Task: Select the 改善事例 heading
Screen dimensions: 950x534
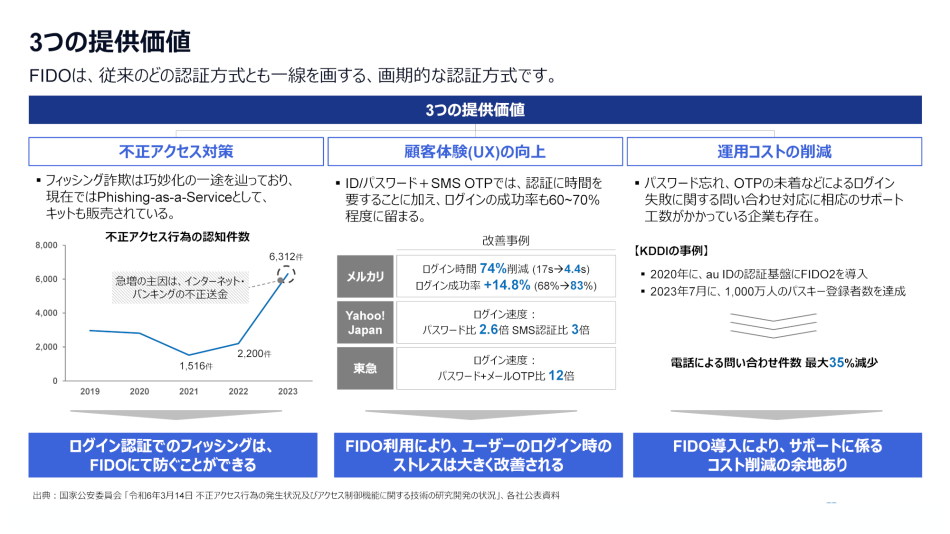Action: [506, 241]
